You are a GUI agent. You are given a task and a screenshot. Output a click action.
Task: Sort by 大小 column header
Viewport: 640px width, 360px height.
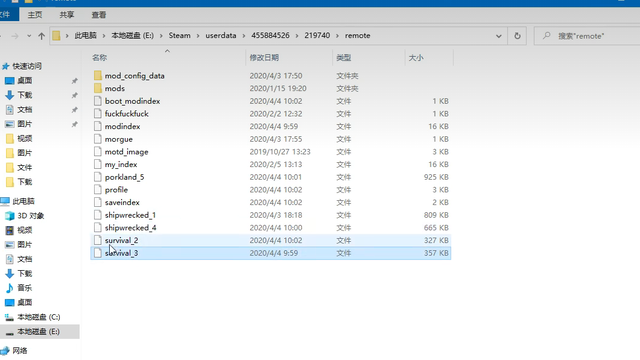tap(416, 58)
